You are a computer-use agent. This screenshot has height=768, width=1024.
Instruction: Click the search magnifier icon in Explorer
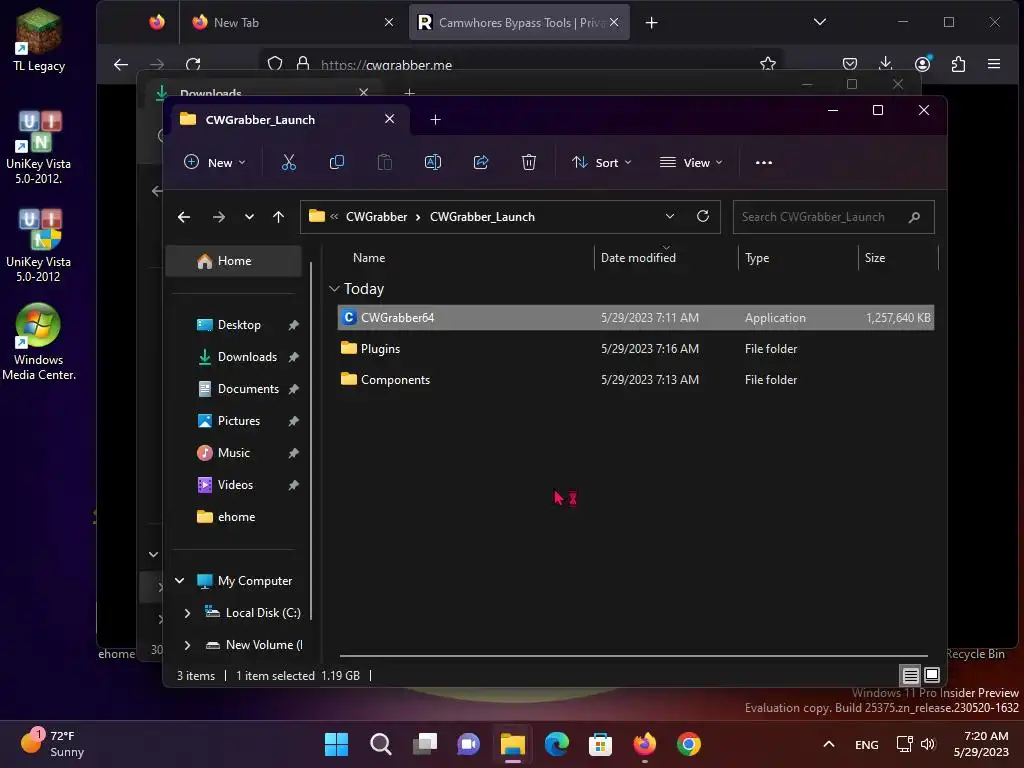click(x=914, y=217)
